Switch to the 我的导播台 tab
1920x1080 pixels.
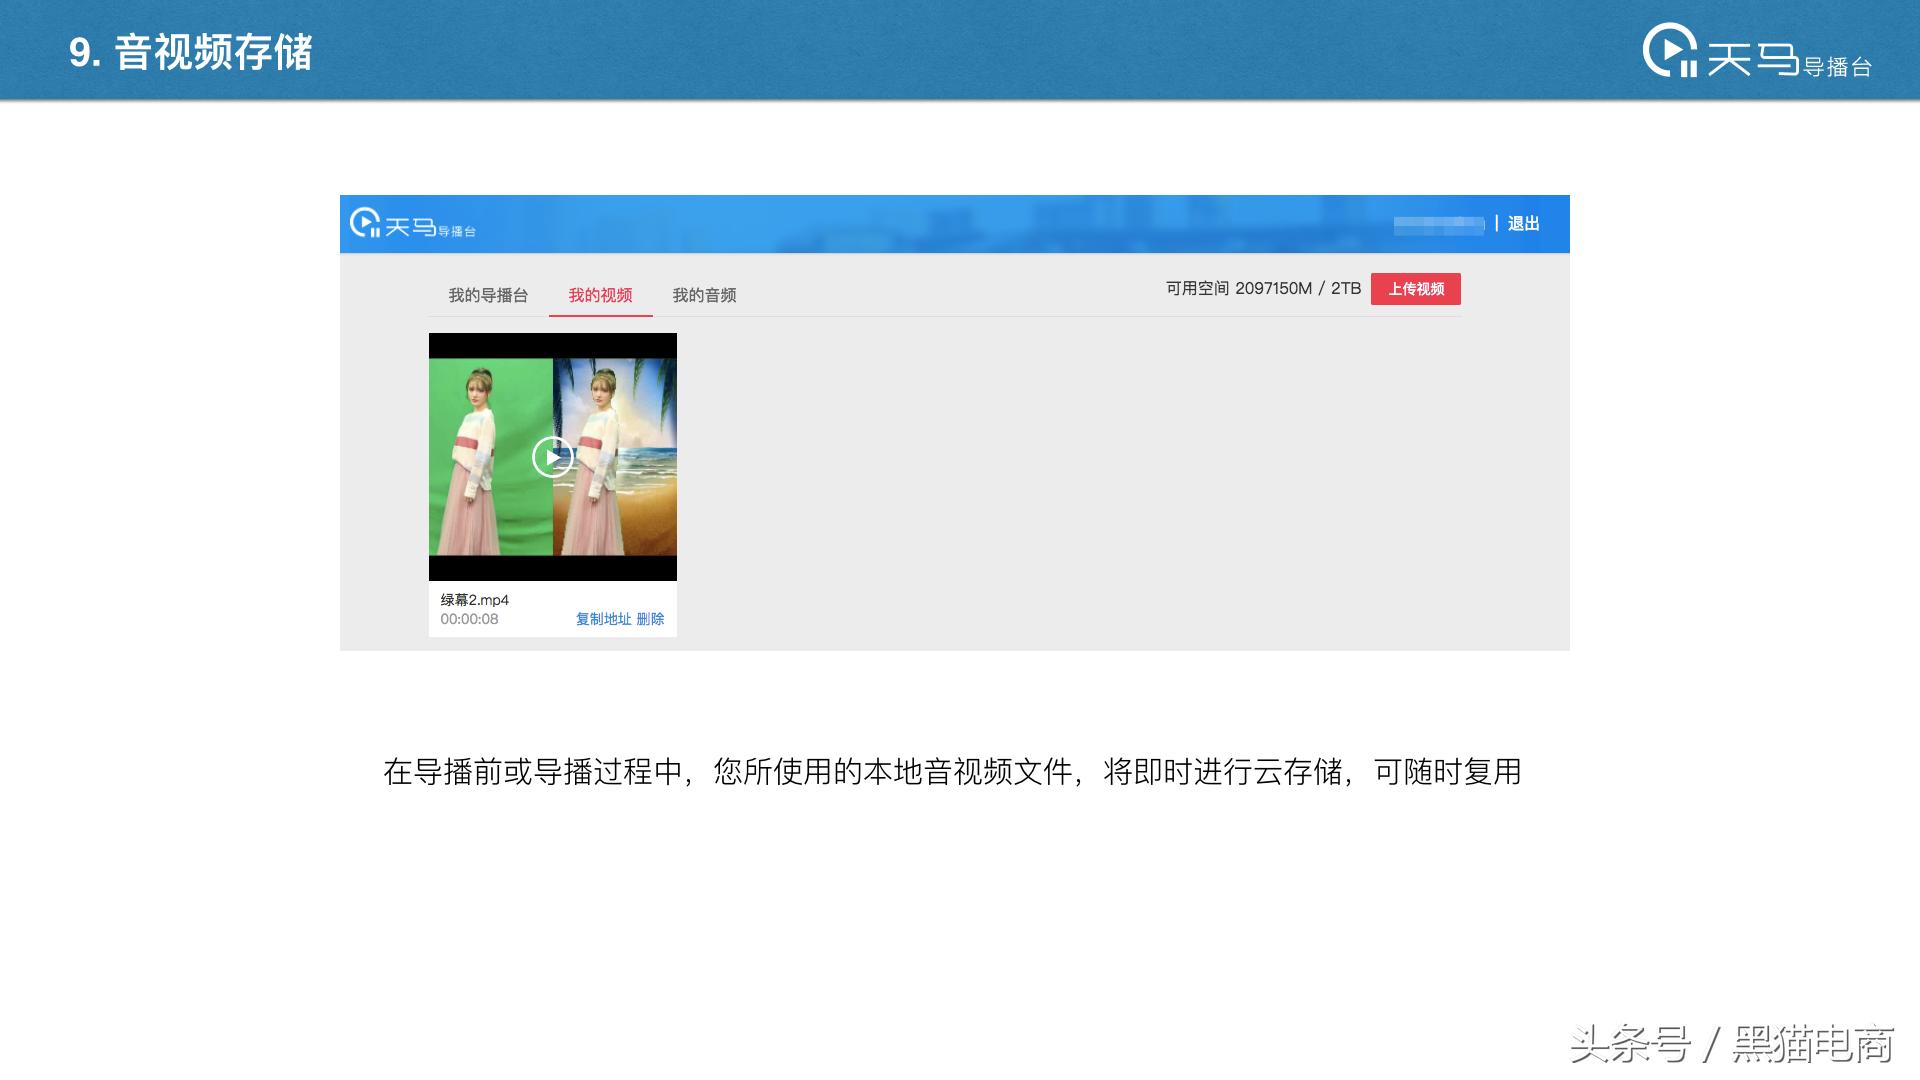[x=488, y=295]
